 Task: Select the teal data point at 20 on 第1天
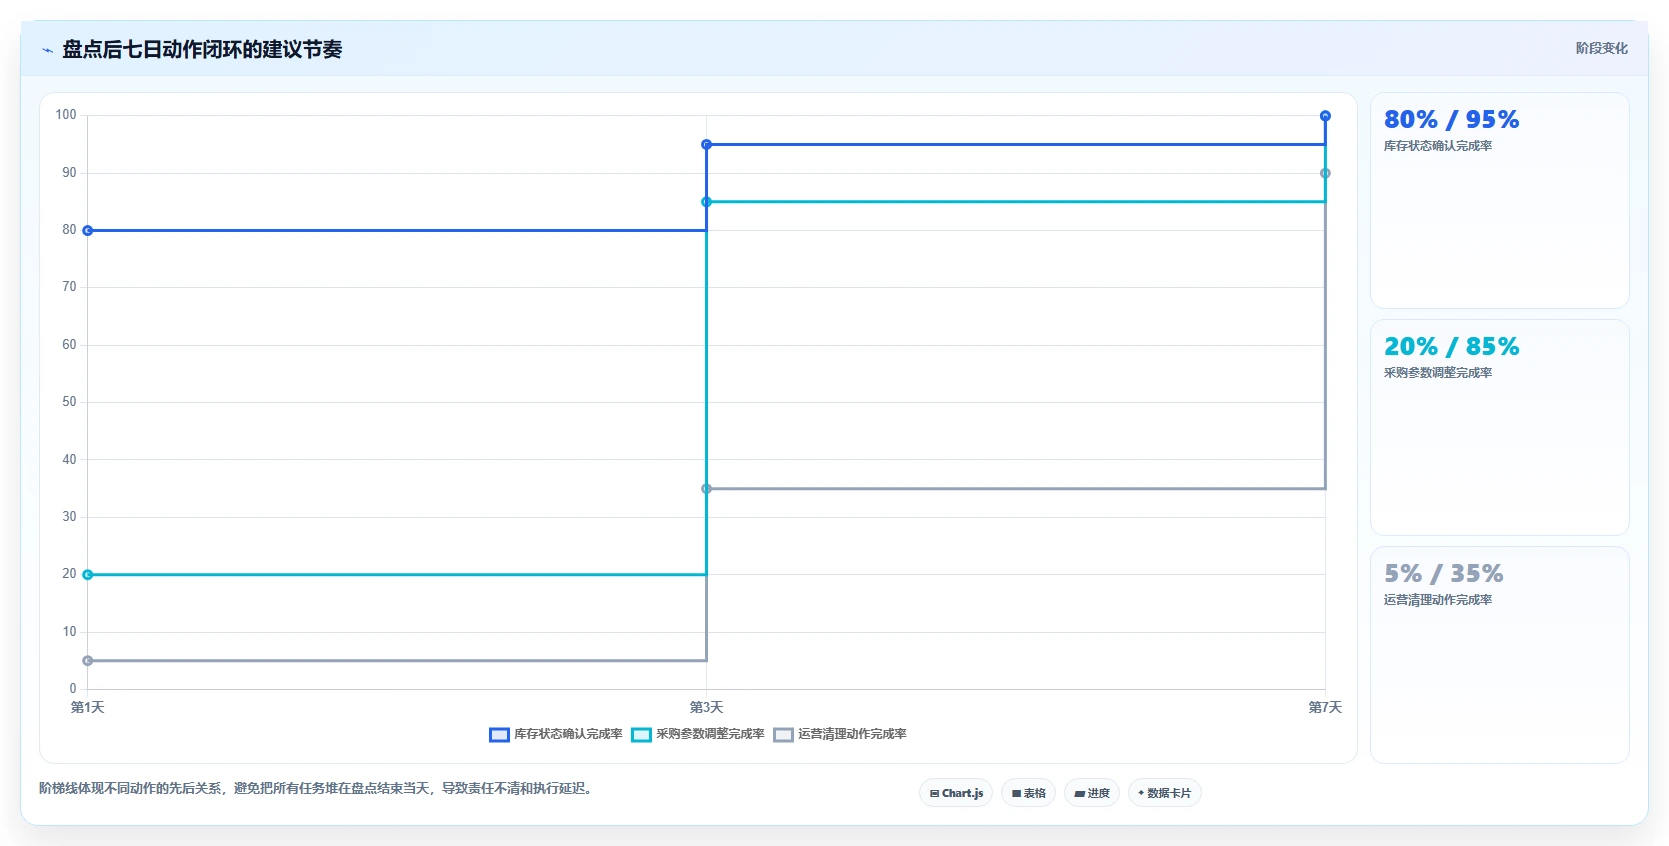tap(88, 575)
